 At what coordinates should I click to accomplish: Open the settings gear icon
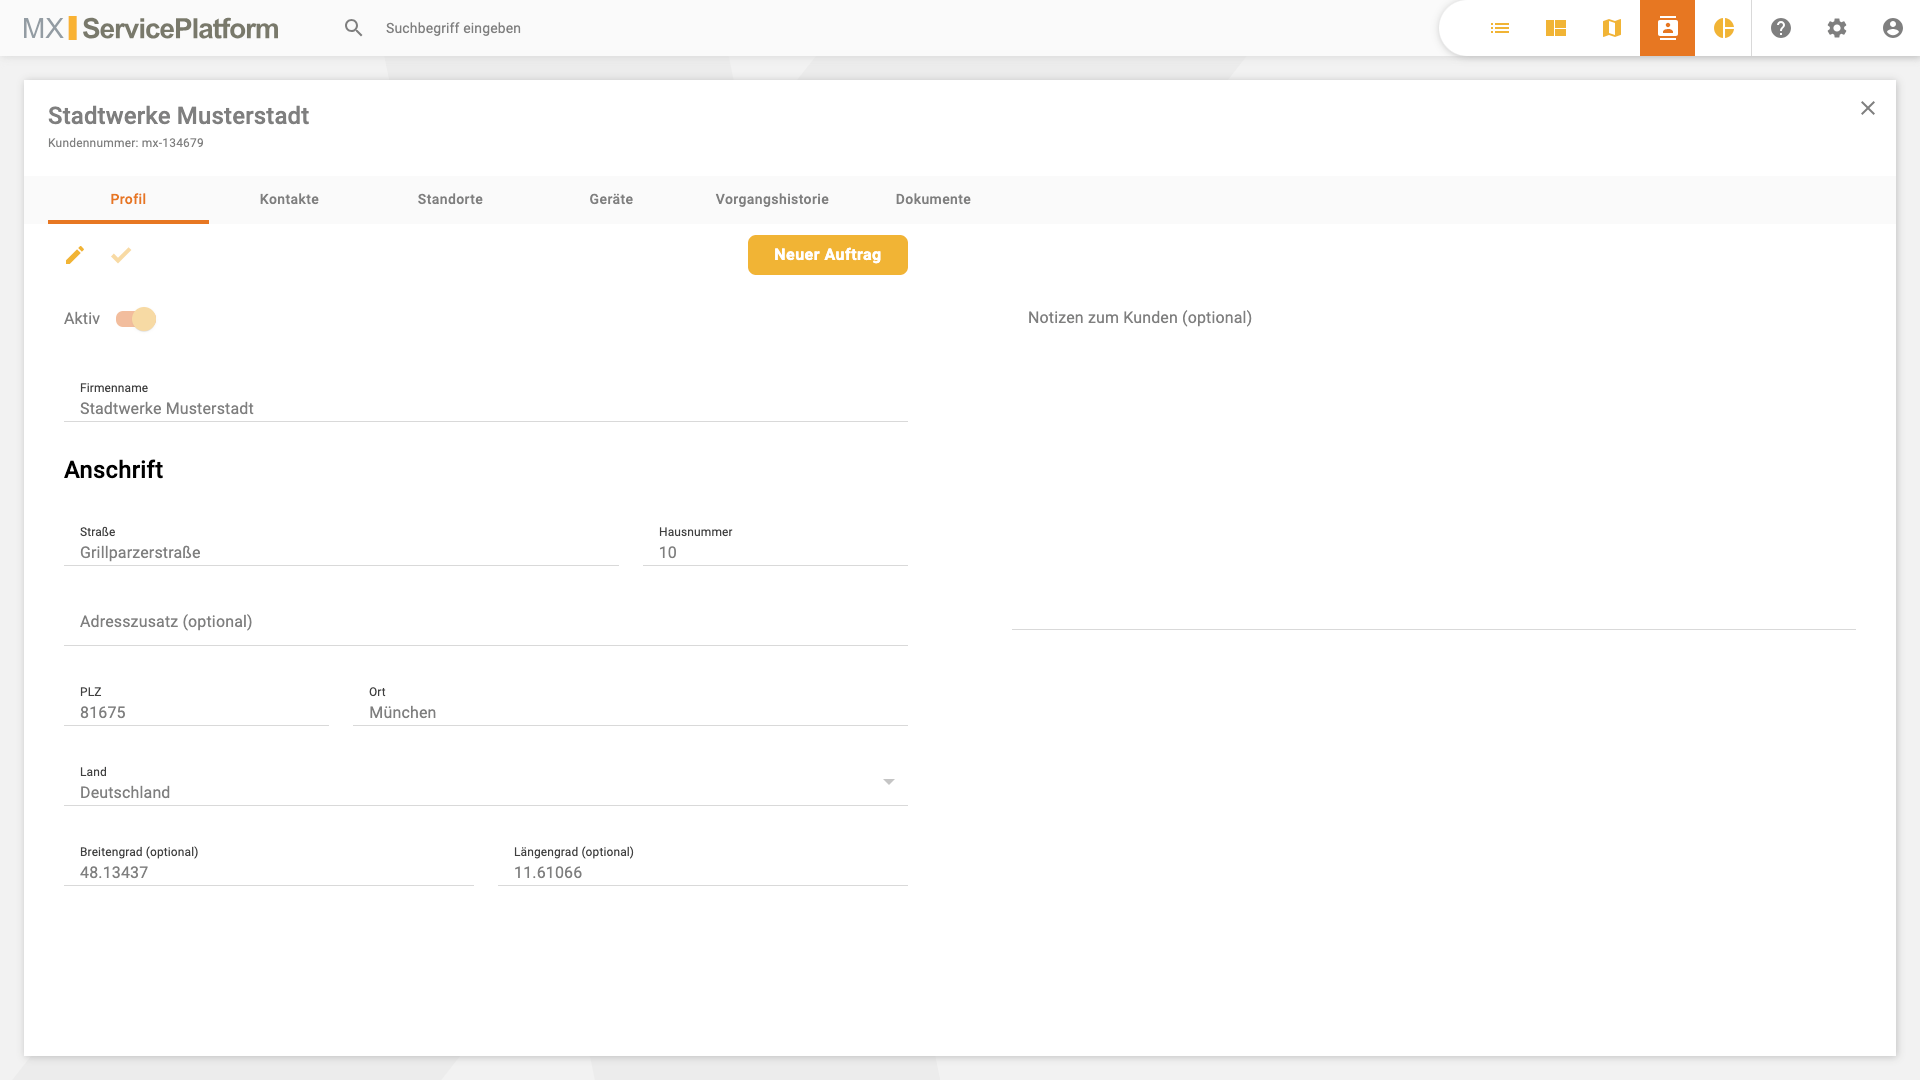click(x=1837, y=28)
